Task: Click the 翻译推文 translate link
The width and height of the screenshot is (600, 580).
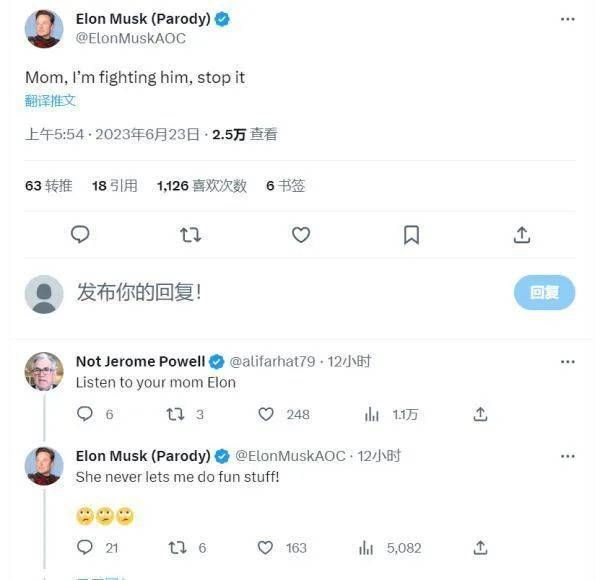Action: click(x=50, y=101)
